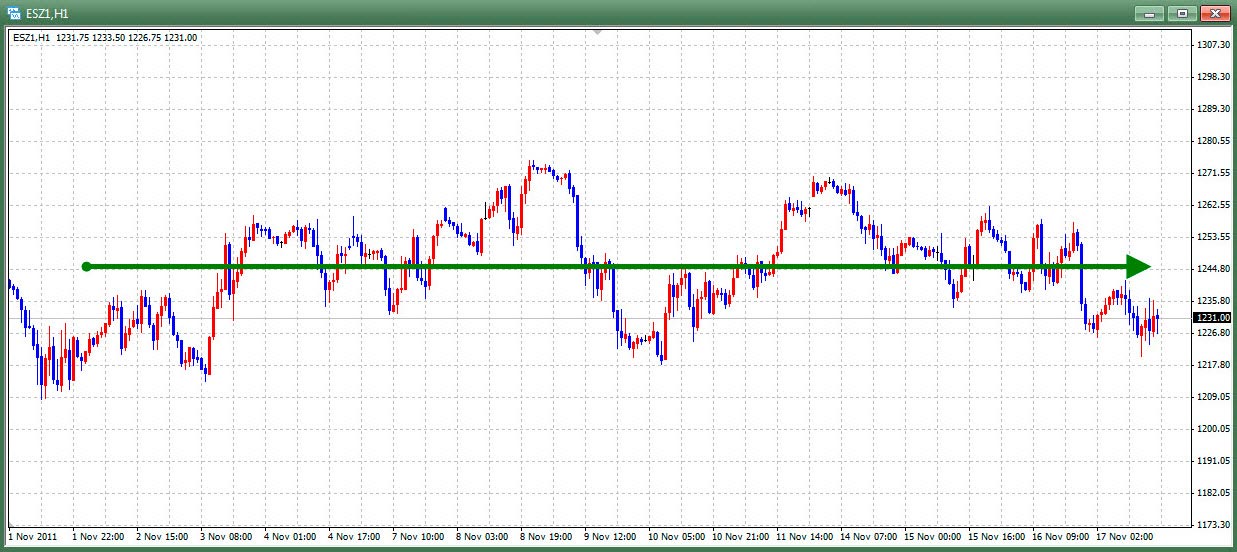Click the gray chart shift triangle marker
1237x552 pixels.
pos(598,32)
